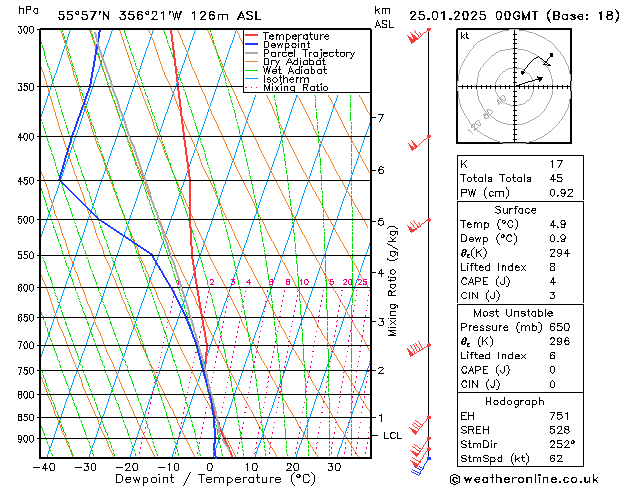Screen dimensions: 629x486
Task: Click the wind barb at 850 hPa
Action: pyautogui.click(x=420, y=425)
